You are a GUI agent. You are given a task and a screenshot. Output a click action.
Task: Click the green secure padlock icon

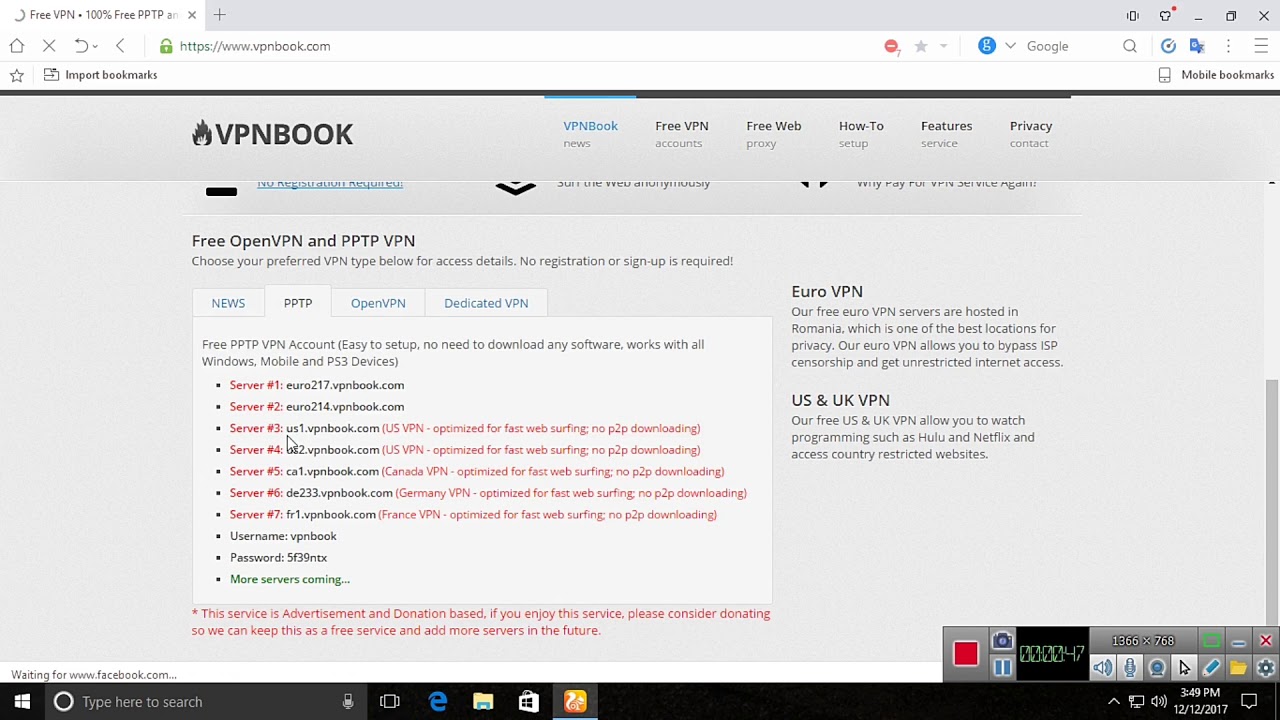166,46
